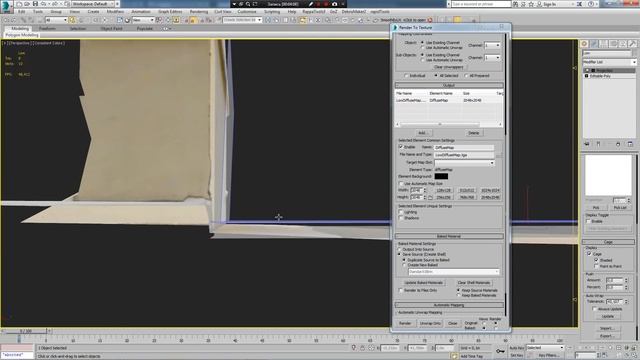Click the 512x512 size preset button
This screenshot has width=640, height=360.
(x=467, y=191)
